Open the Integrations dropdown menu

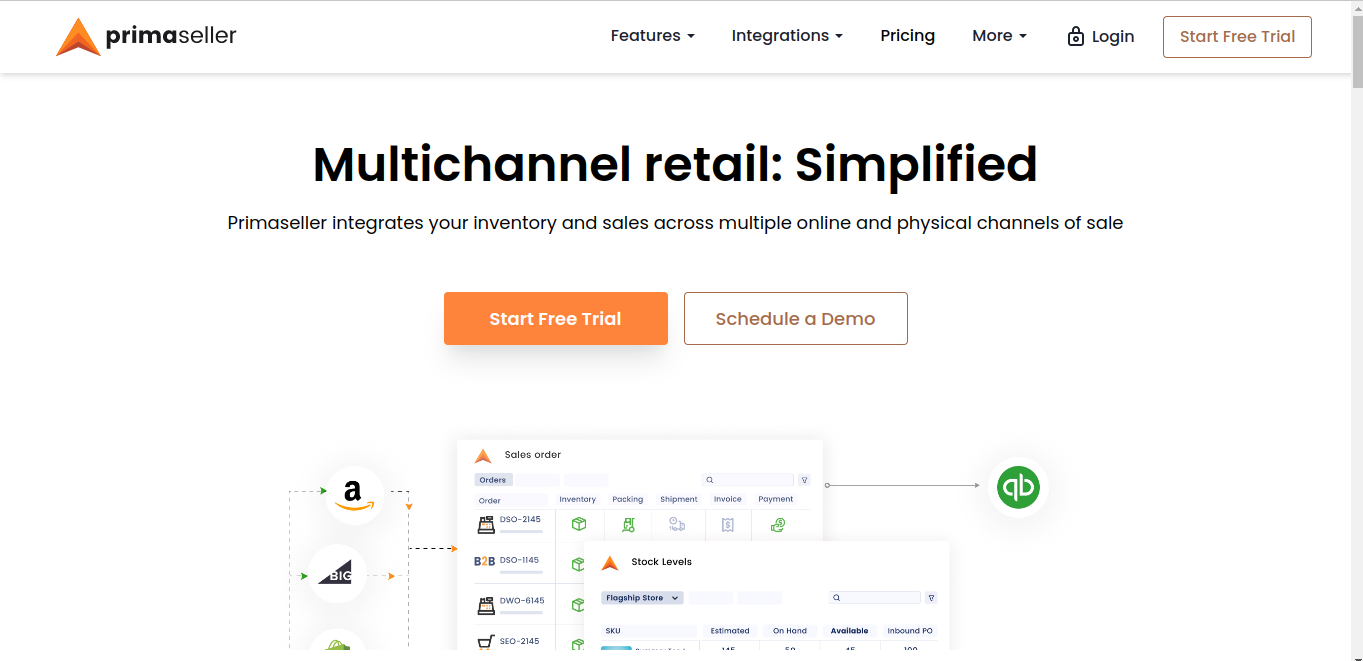[787, 36]
